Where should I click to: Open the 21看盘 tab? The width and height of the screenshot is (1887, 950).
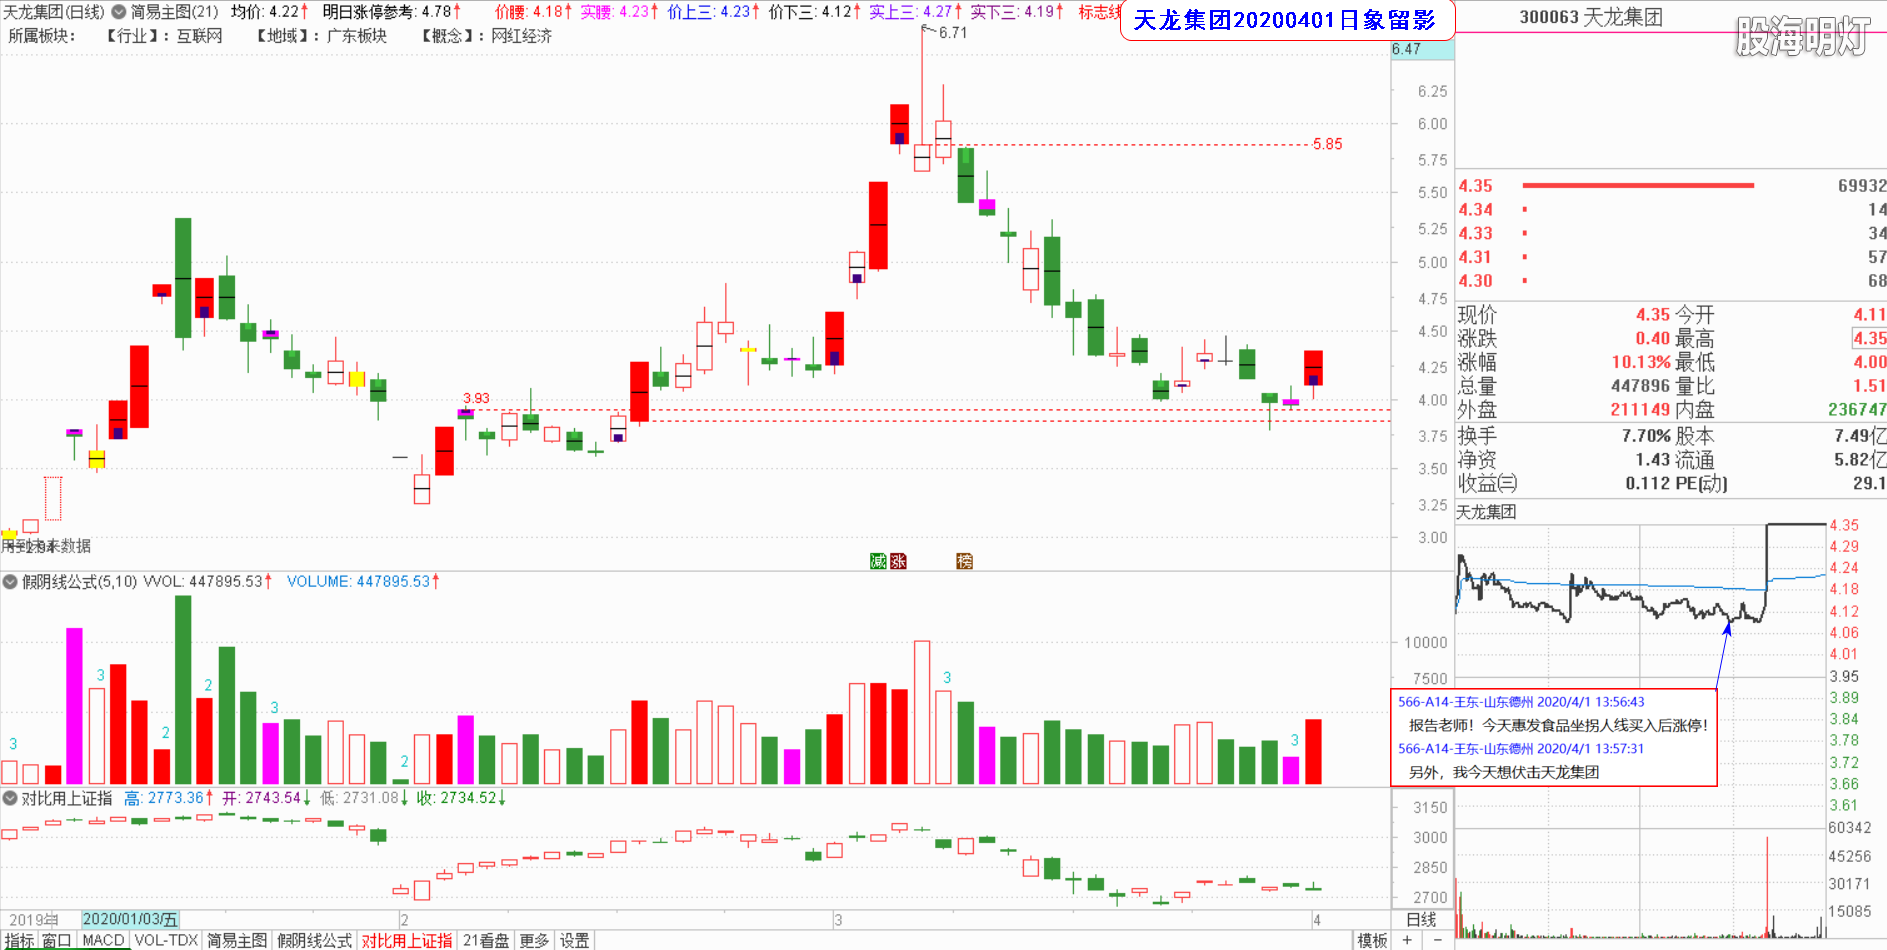486,940
